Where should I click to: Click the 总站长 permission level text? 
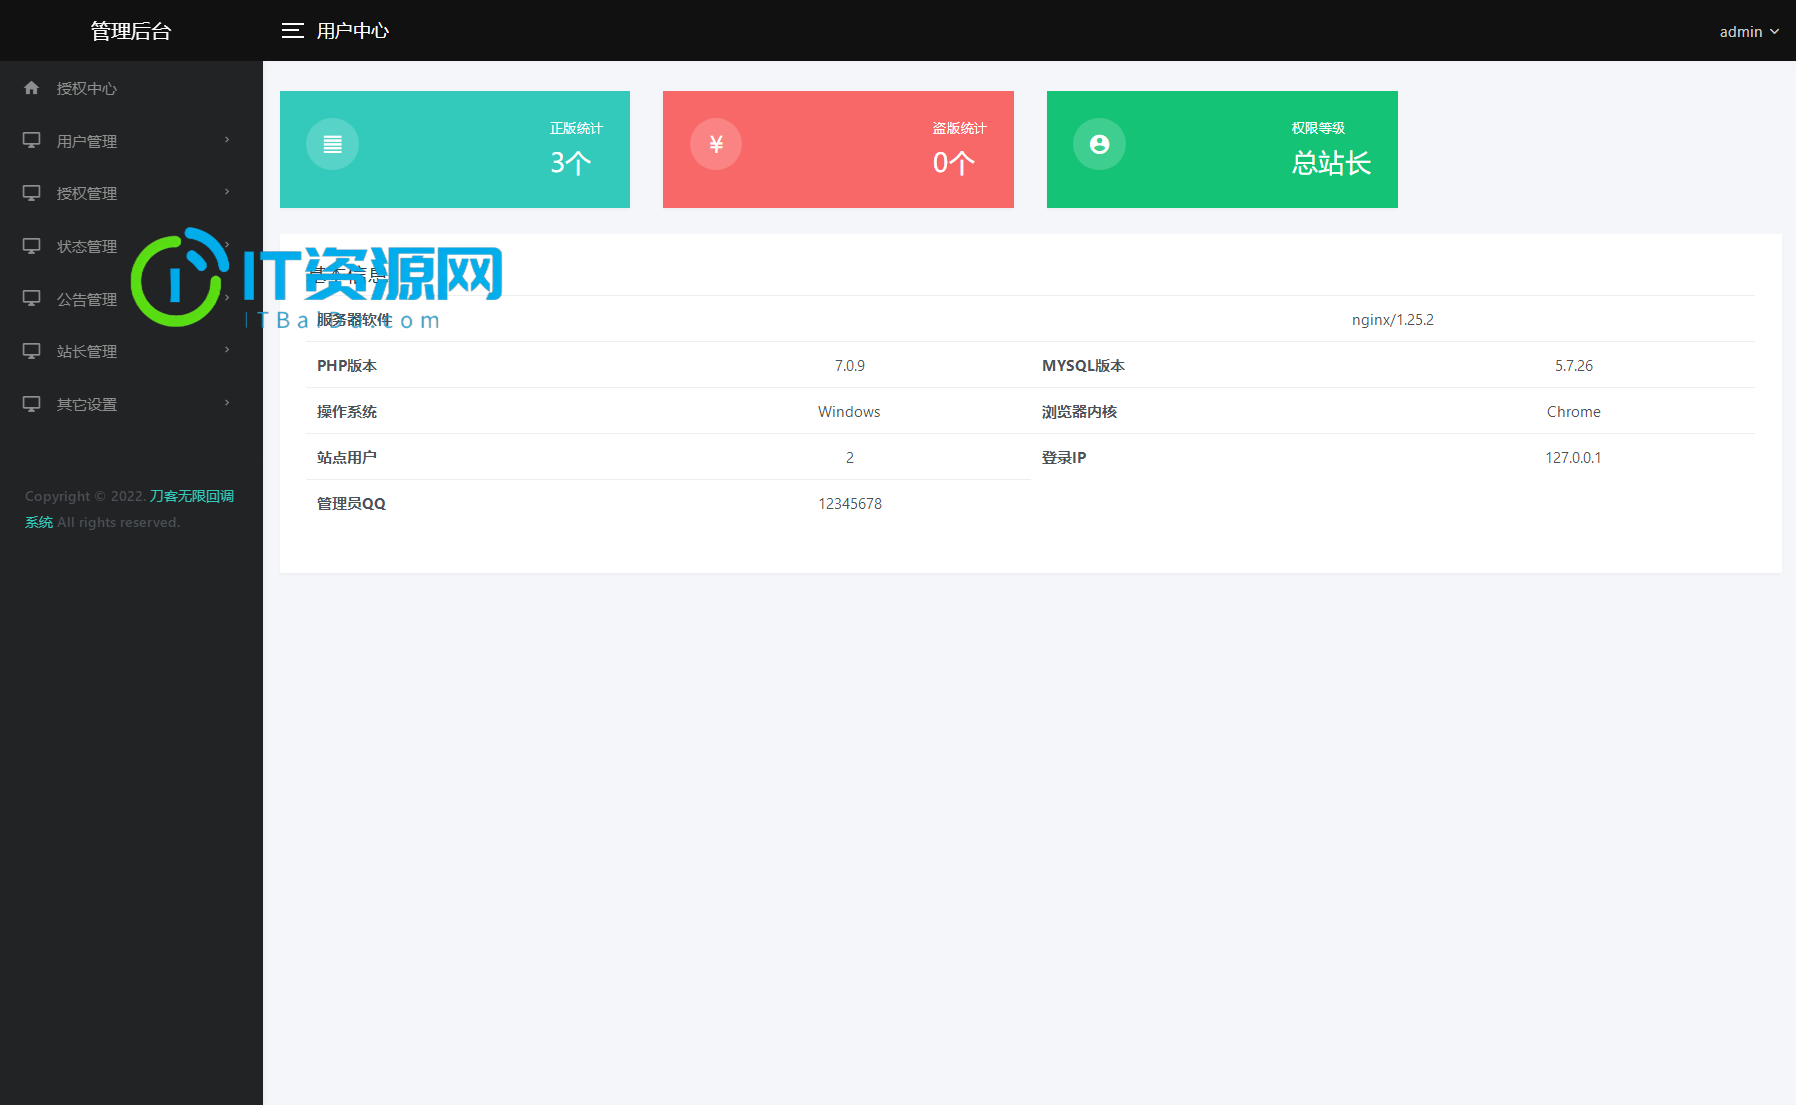pos(1331,162)
